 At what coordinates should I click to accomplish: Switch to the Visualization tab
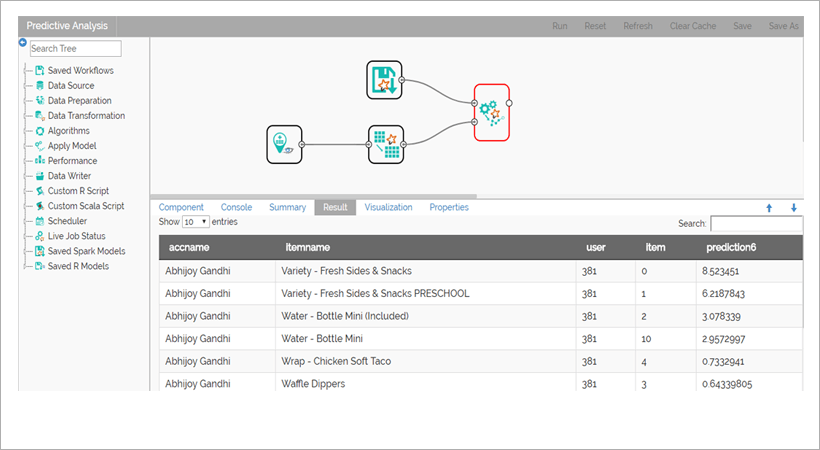pos(389,207)
